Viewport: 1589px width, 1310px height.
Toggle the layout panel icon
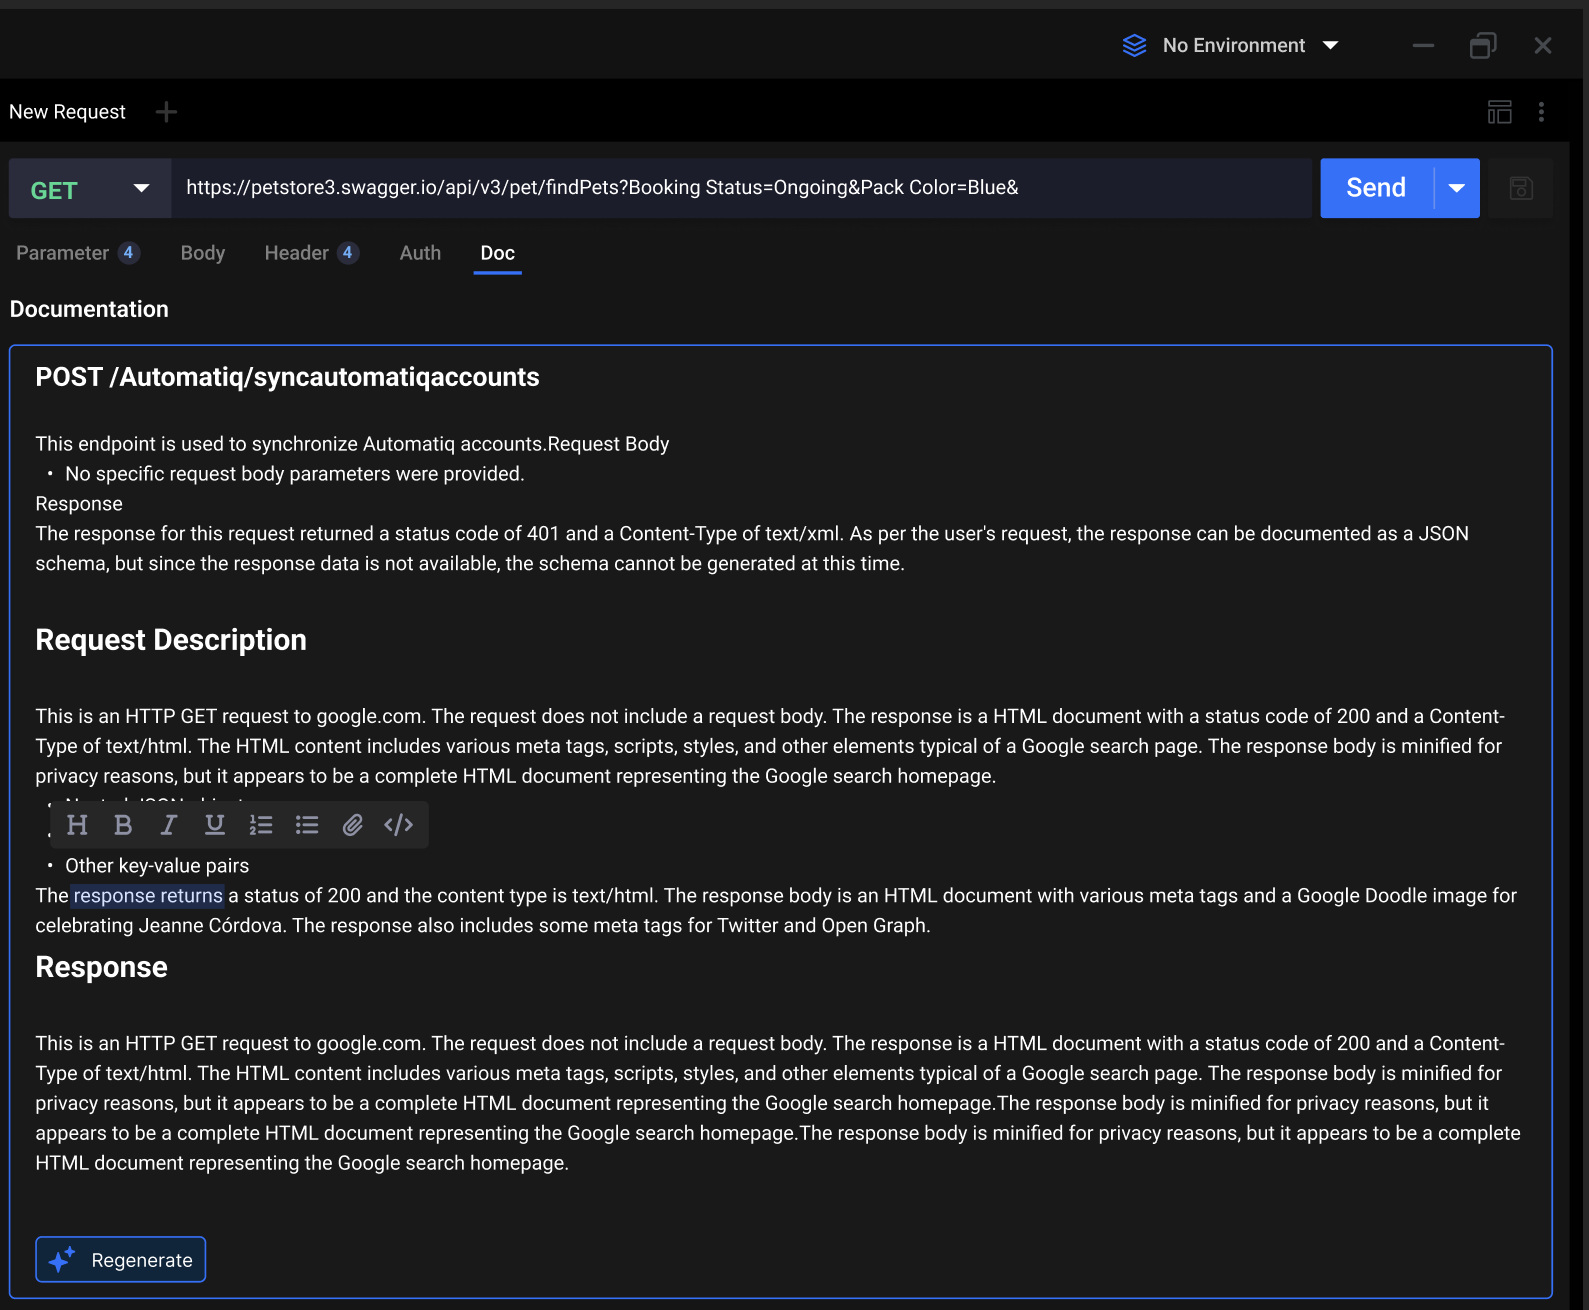pos(1500,112)
